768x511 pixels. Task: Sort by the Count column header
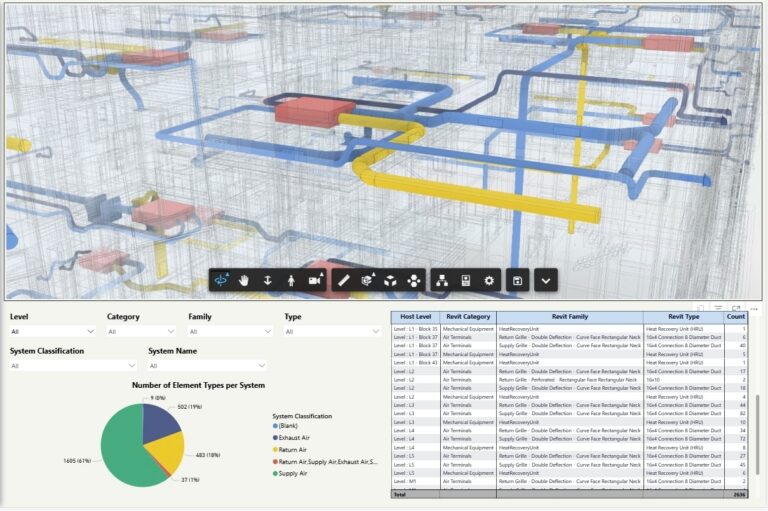pos(736,317)
